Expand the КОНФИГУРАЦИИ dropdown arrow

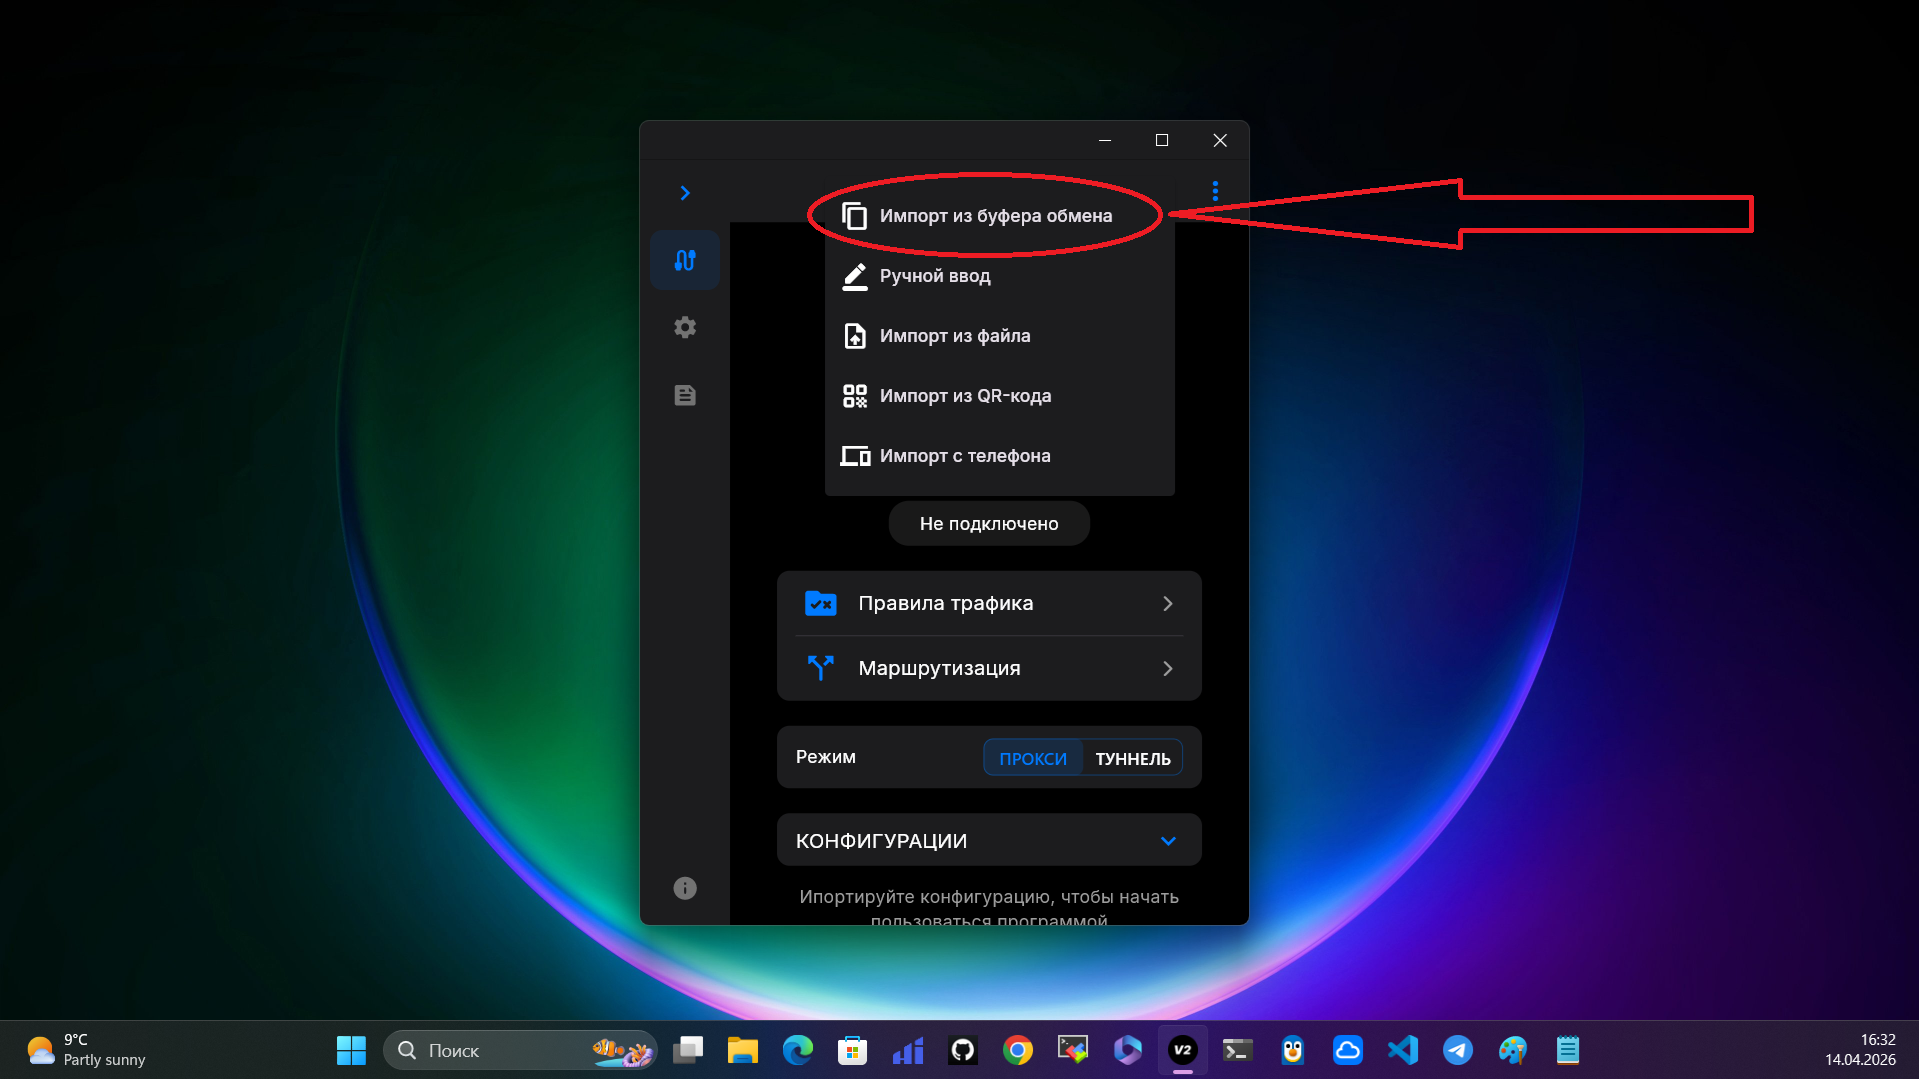pos(1168,841)
